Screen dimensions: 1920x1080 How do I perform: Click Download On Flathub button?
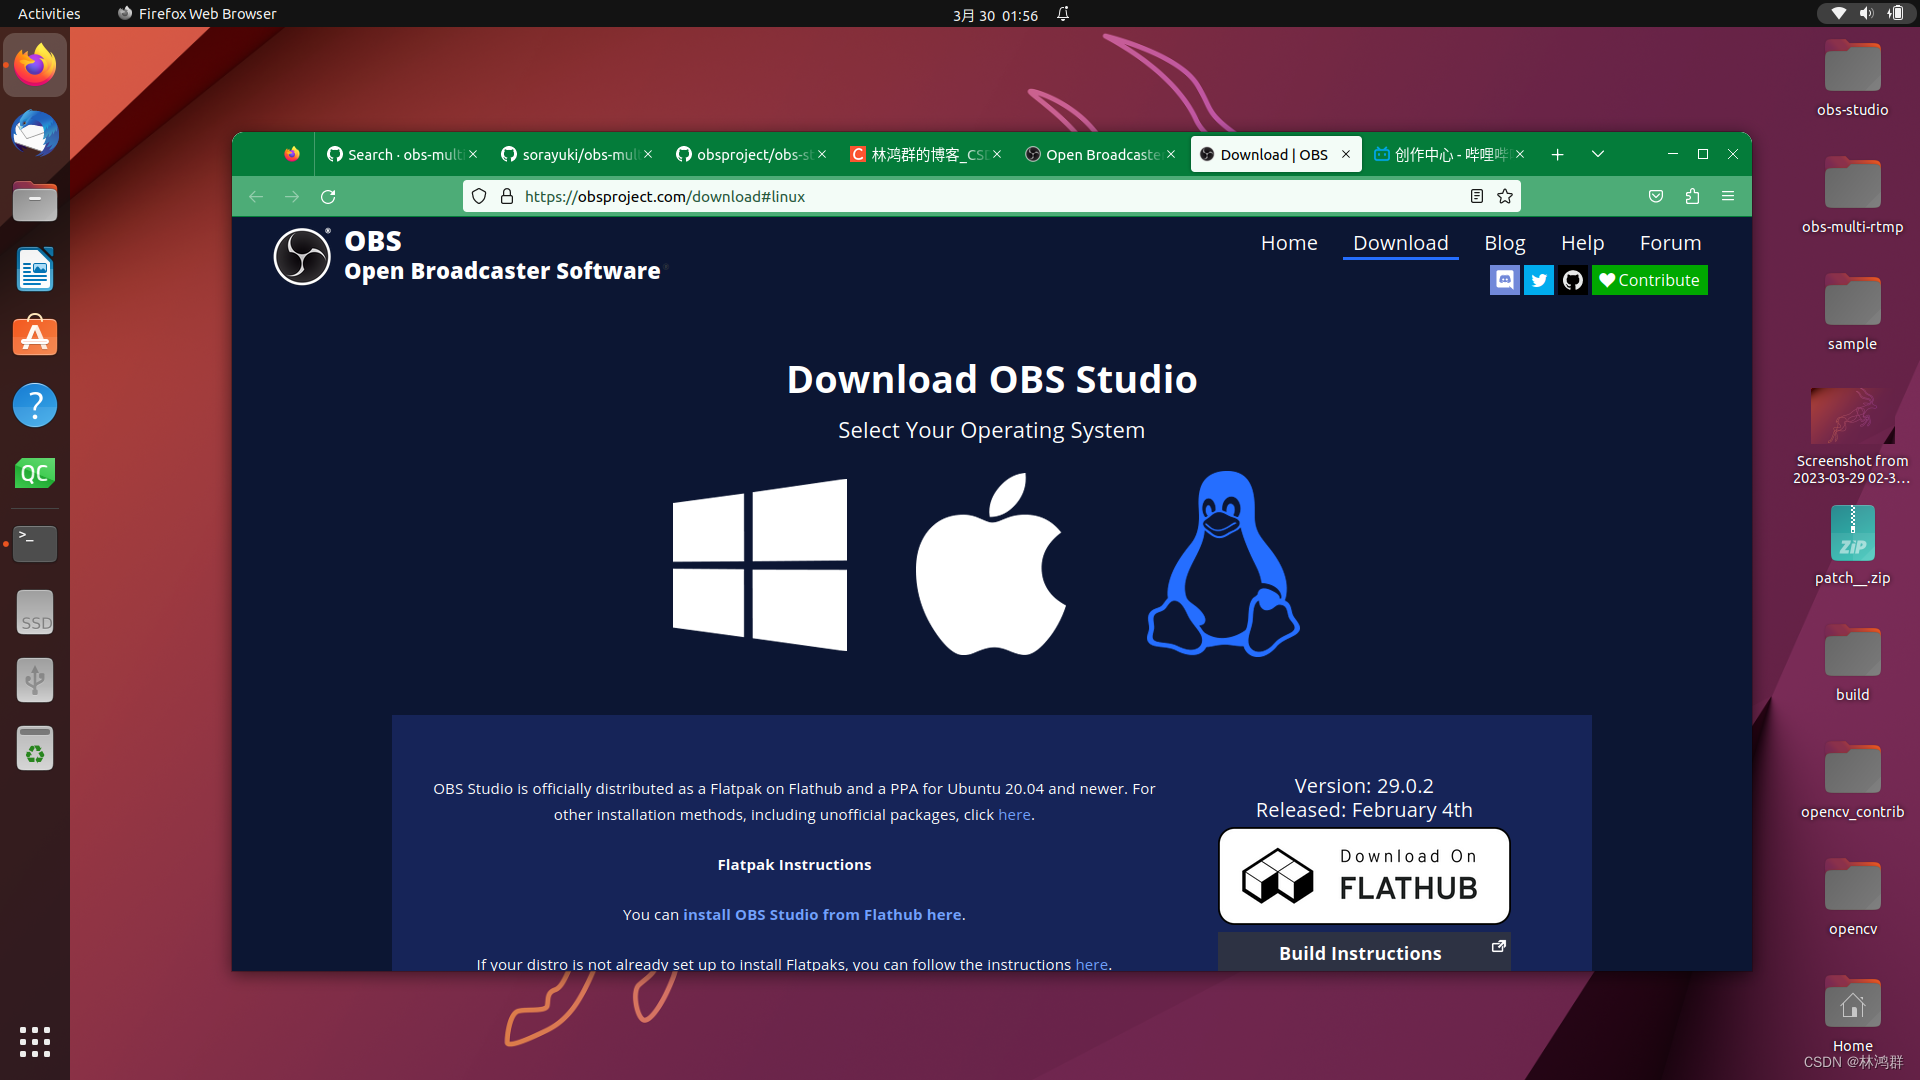(x=1364, y=876)
